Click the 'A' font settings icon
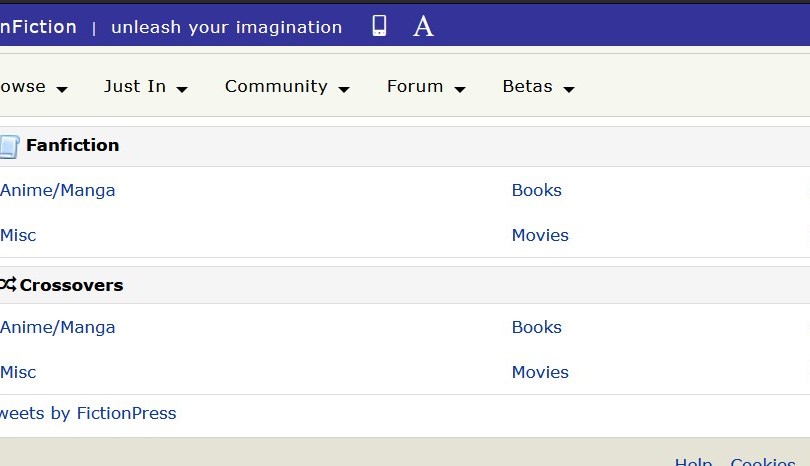Image resolution: width=810 pixels, height=466 pixels. (x=423, y=27)
